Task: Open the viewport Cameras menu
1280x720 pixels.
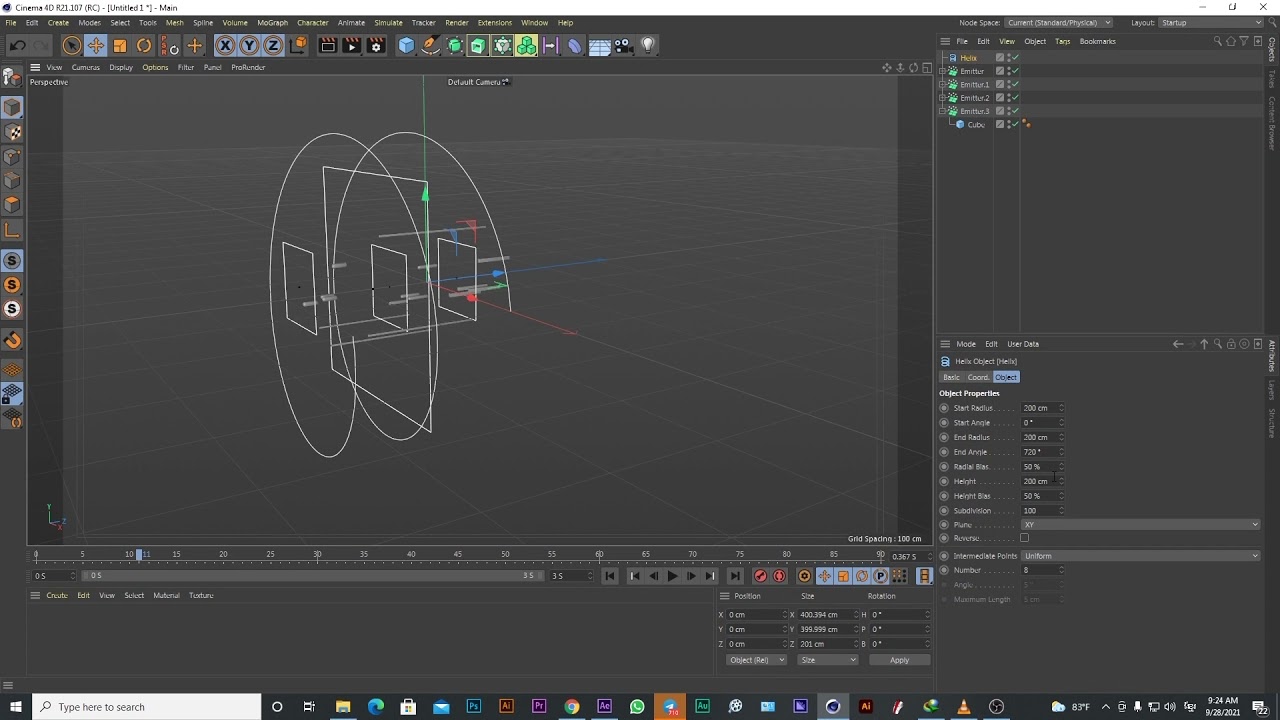Action: click(85, 67)
